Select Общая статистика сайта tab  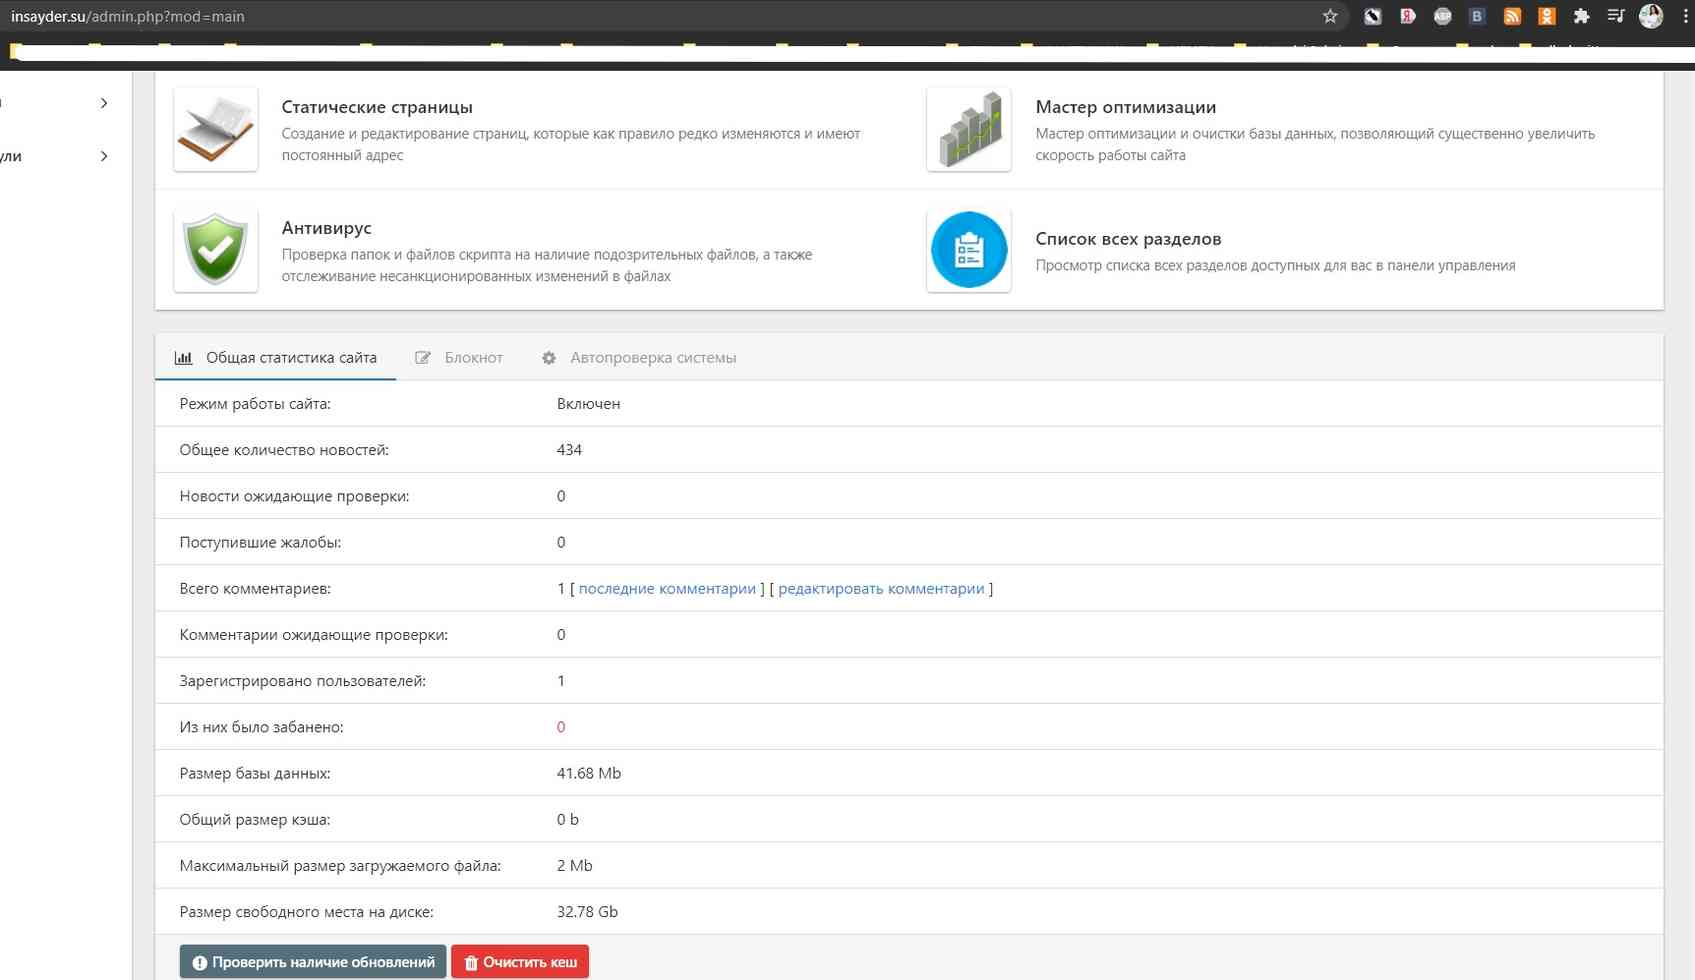(276, 358)
